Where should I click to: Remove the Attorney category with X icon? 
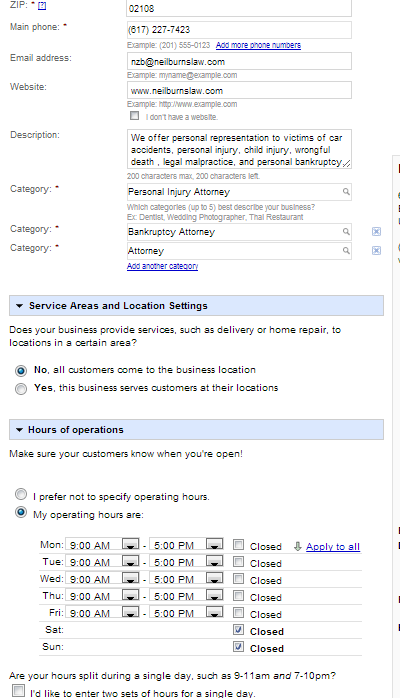tap(376, 251)
